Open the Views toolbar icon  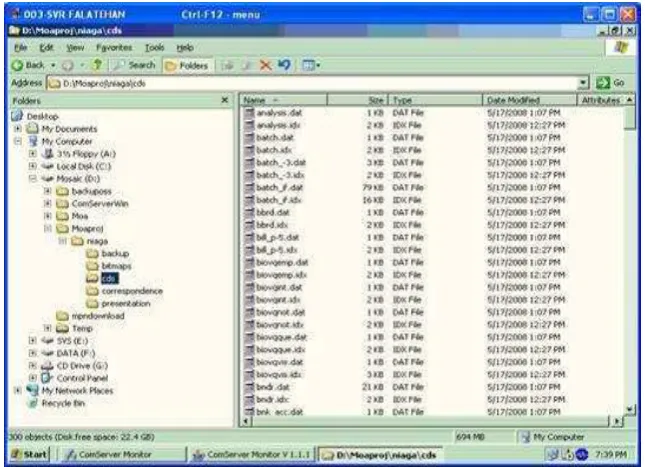(311, 65)
